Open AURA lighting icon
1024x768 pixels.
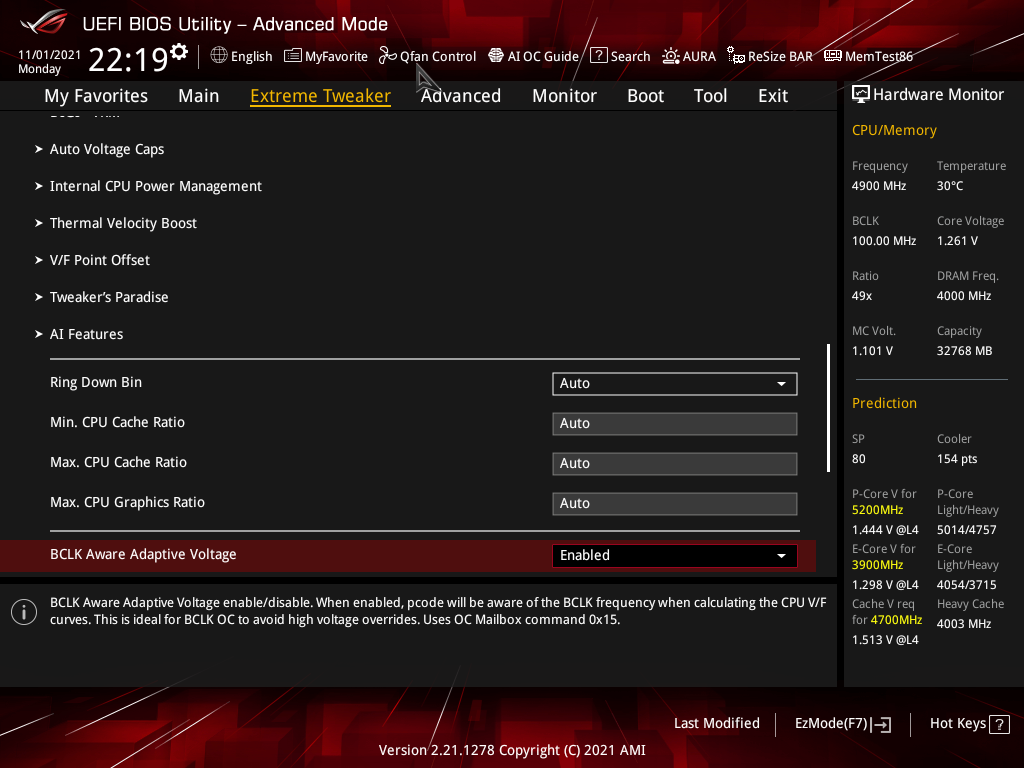pos(671,56)
